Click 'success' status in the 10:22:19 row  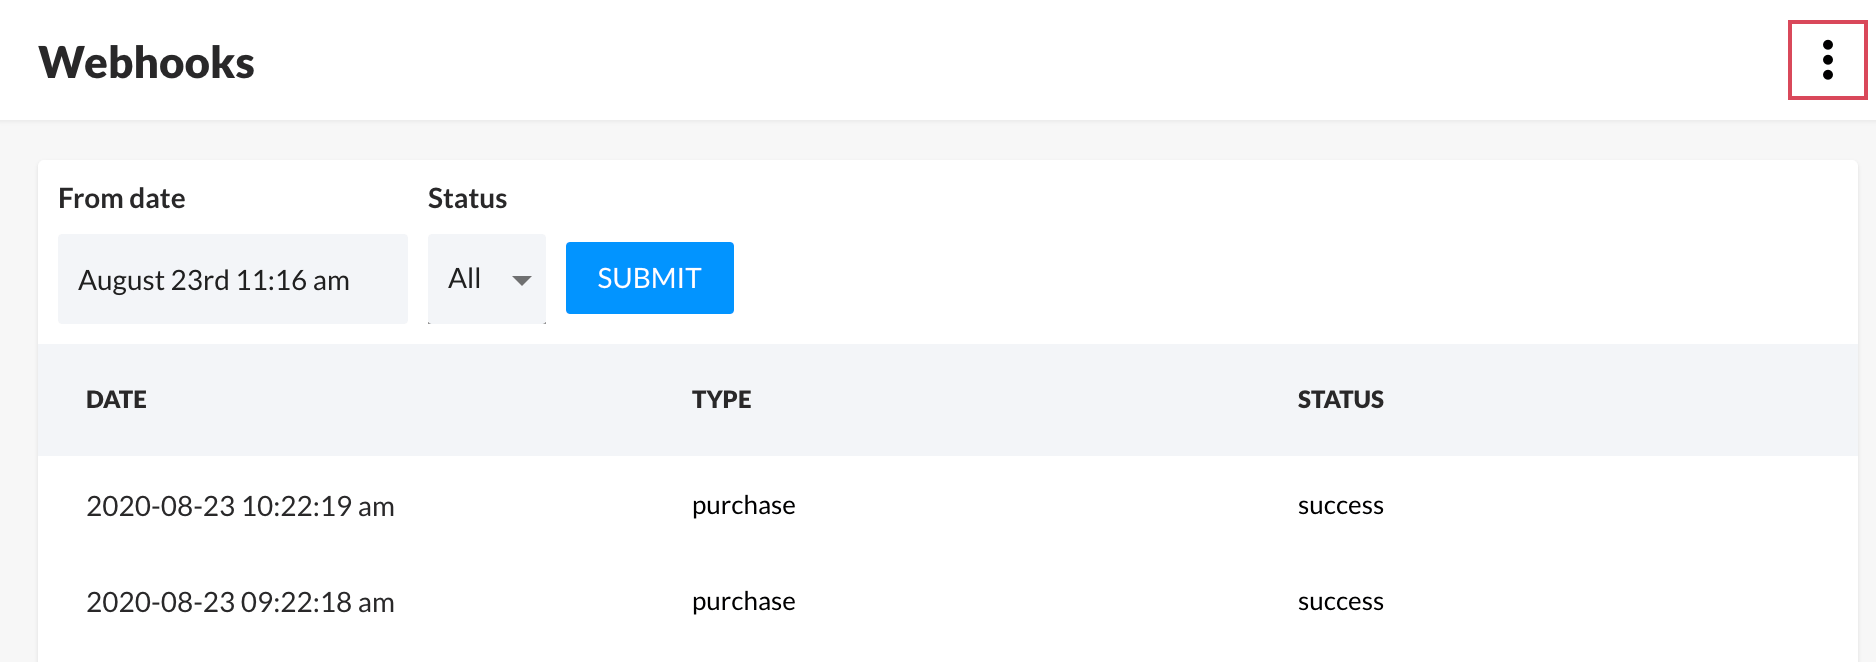coord(1340,506)
